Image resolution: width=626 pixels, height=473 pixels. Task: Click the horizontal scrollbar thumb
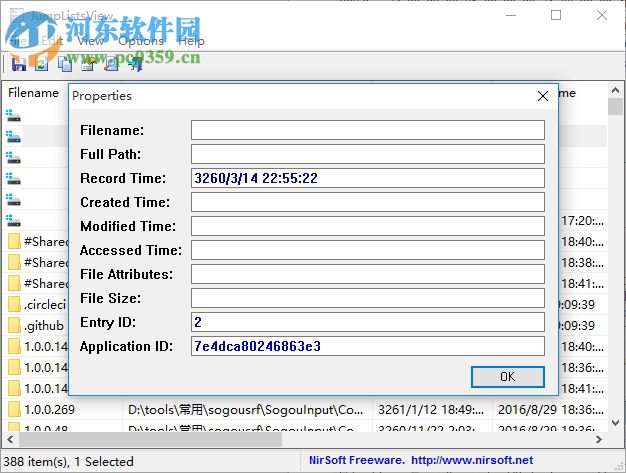coord(150,439)
